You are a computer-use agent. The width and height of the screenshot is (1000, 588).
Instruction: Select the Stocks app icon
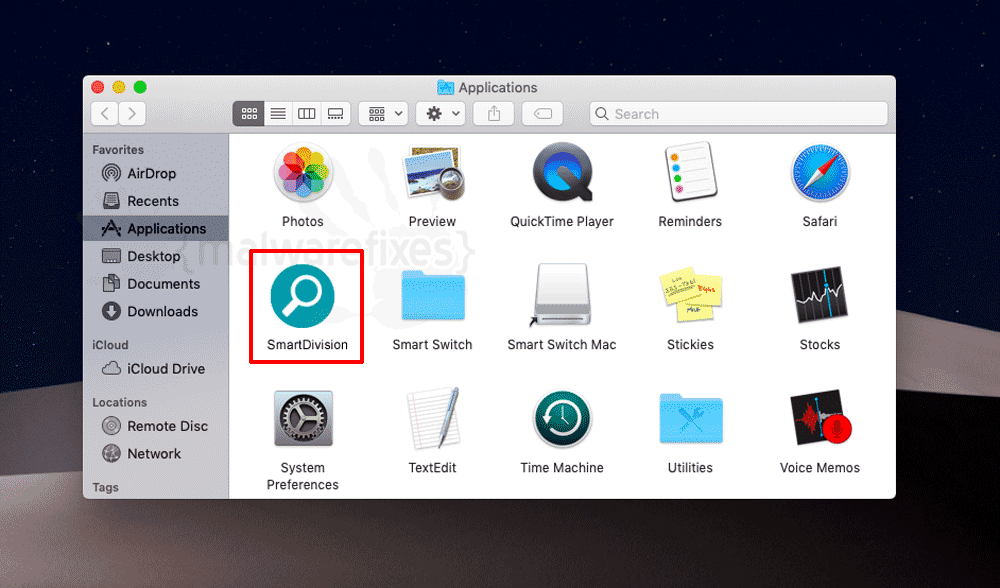point(820,295)
